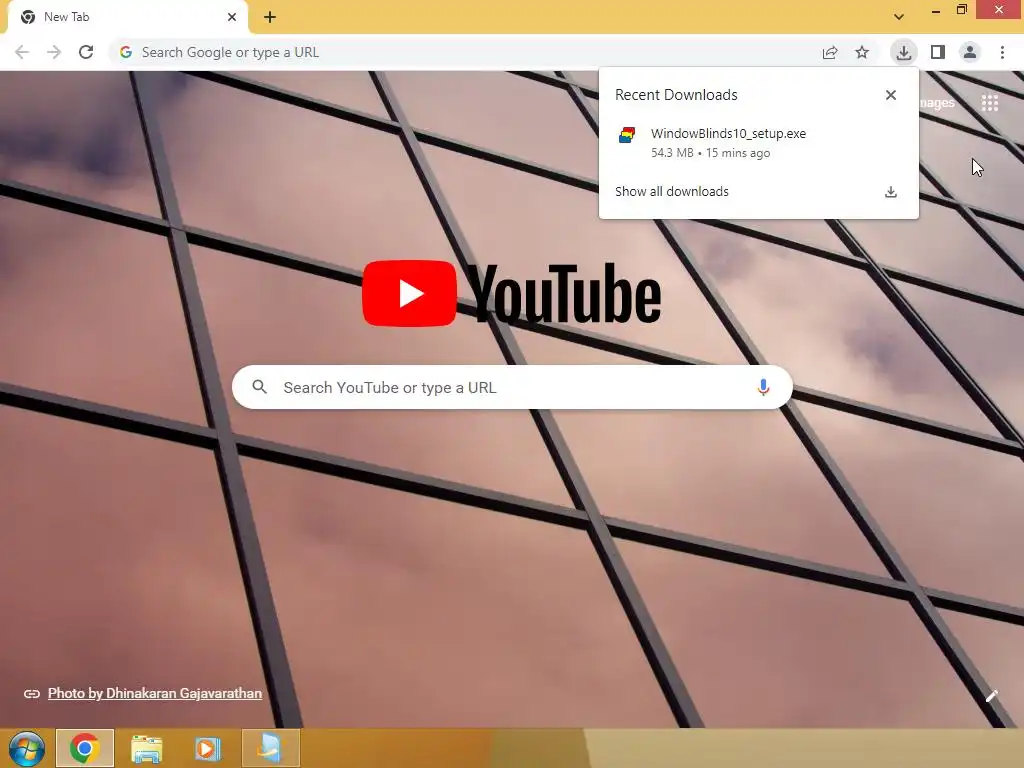The height and width of the screenshot is (768, 1024).
Task: Bookmark this tab with the star icon
Action: coord(862,52)
